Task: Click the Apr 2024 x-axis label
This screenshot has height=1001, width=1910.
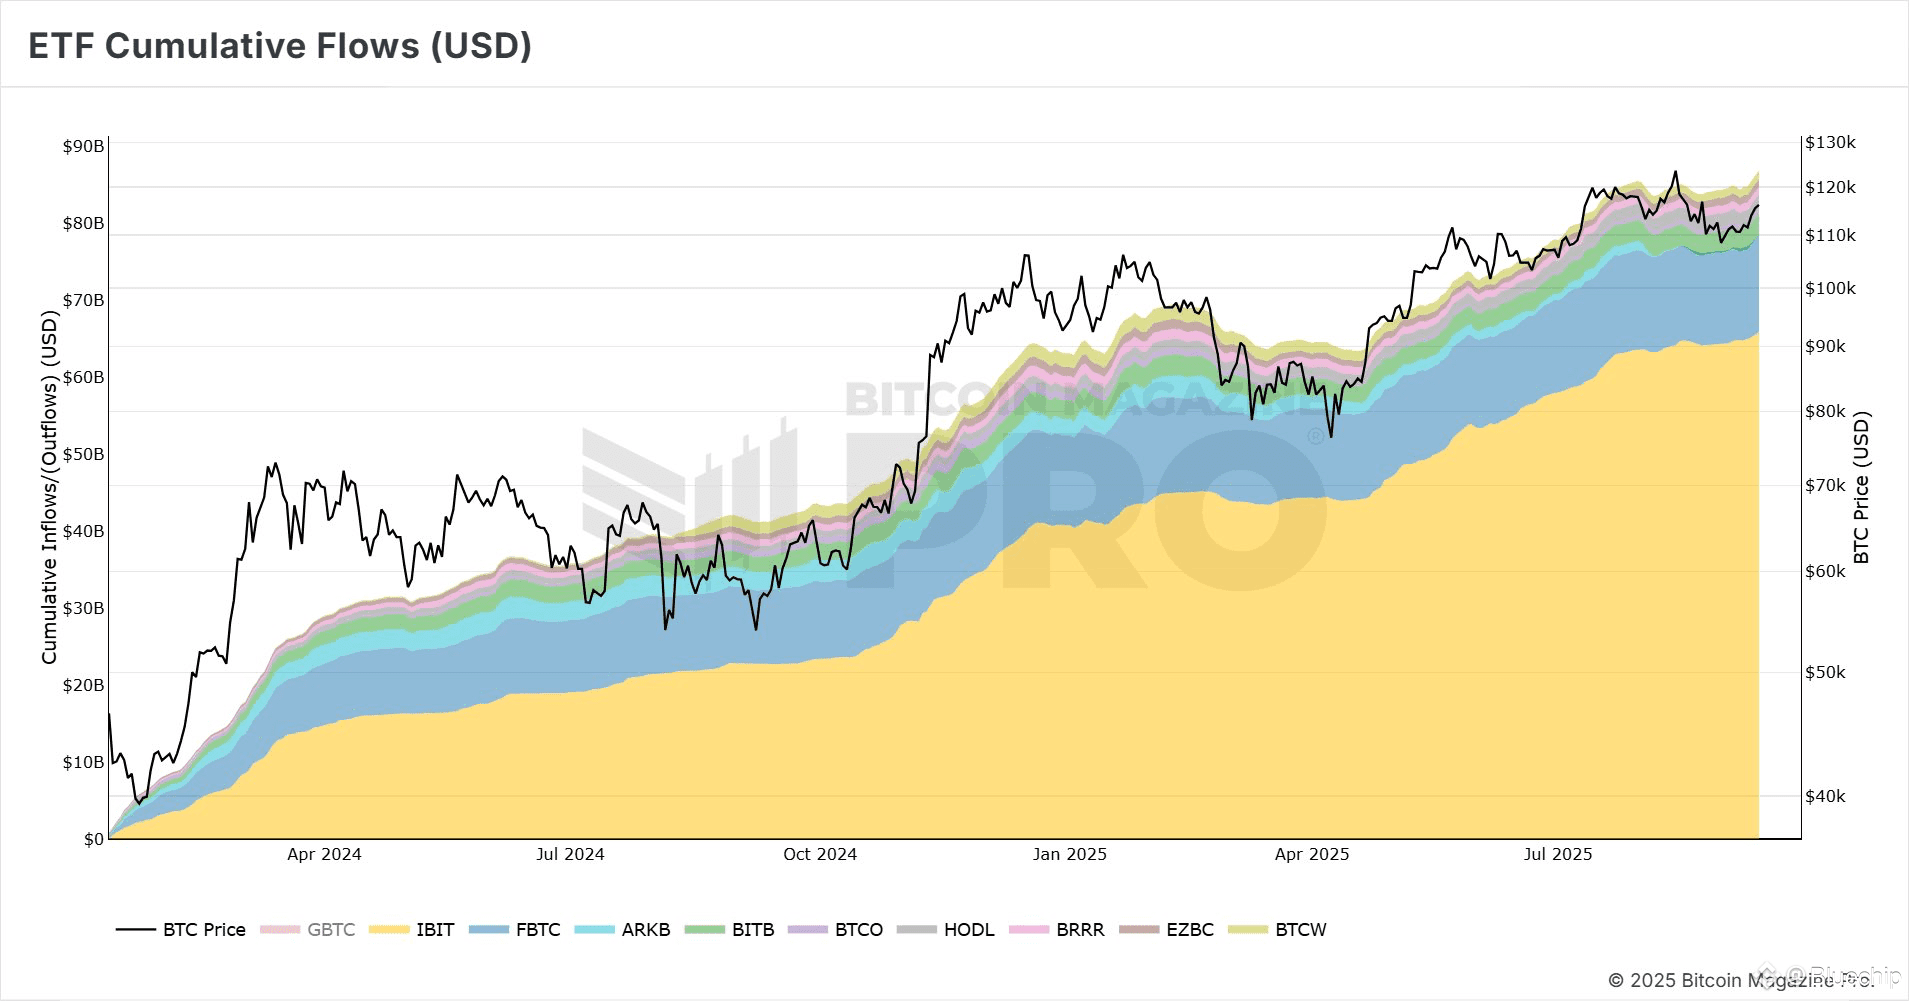Action: 324,854
